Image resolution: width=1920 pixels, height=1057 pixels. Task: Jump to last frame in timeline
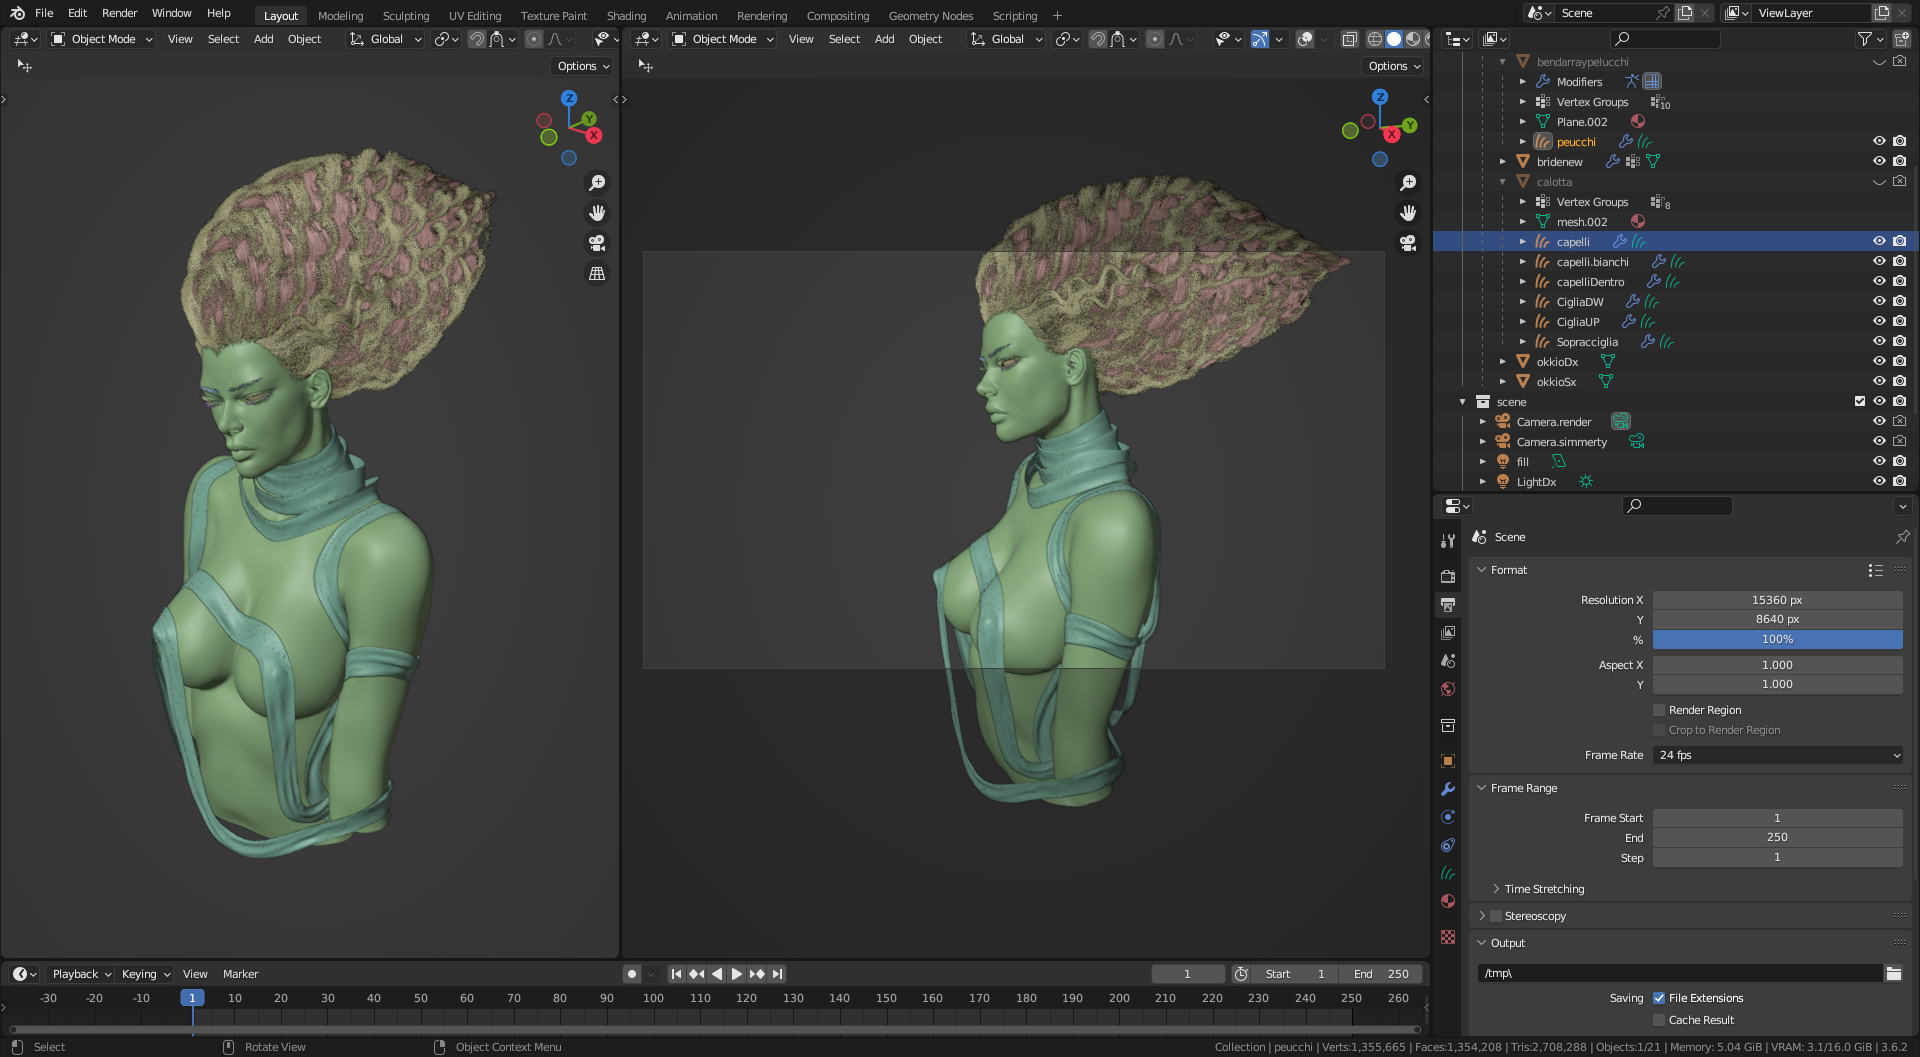[x=777, y=974]
